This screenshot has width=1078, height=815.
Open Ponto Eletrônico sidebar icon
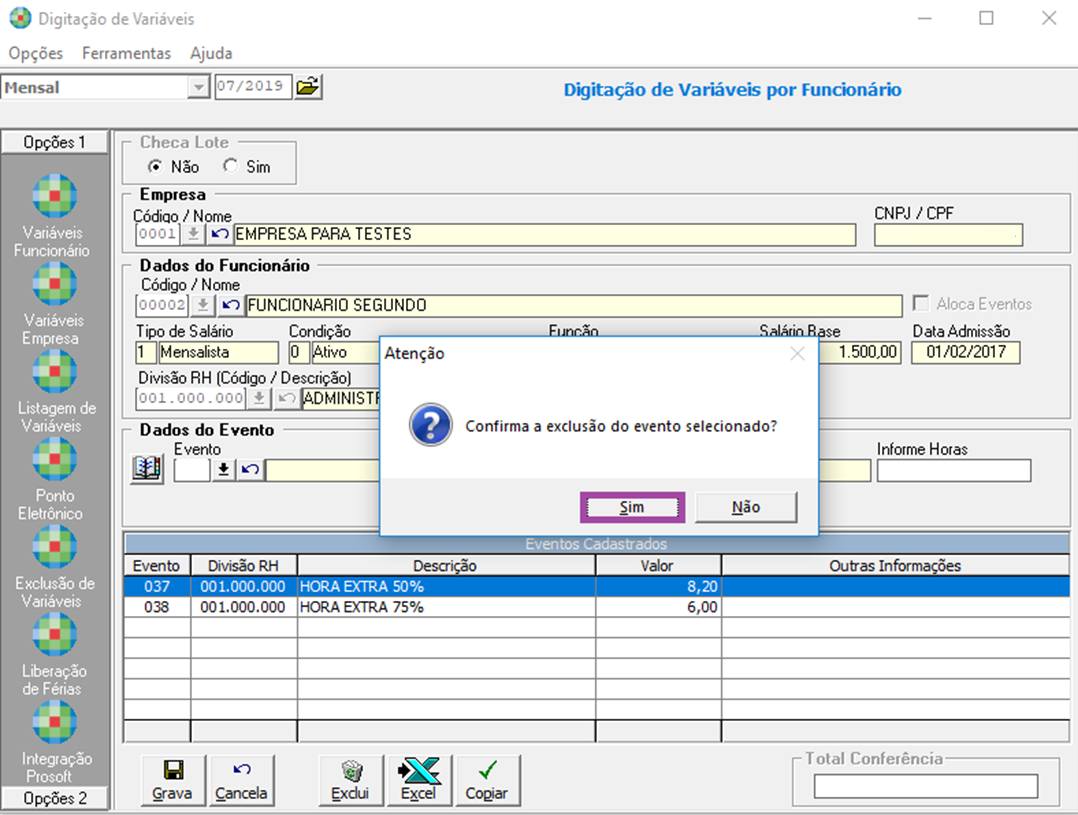[54, 459]
